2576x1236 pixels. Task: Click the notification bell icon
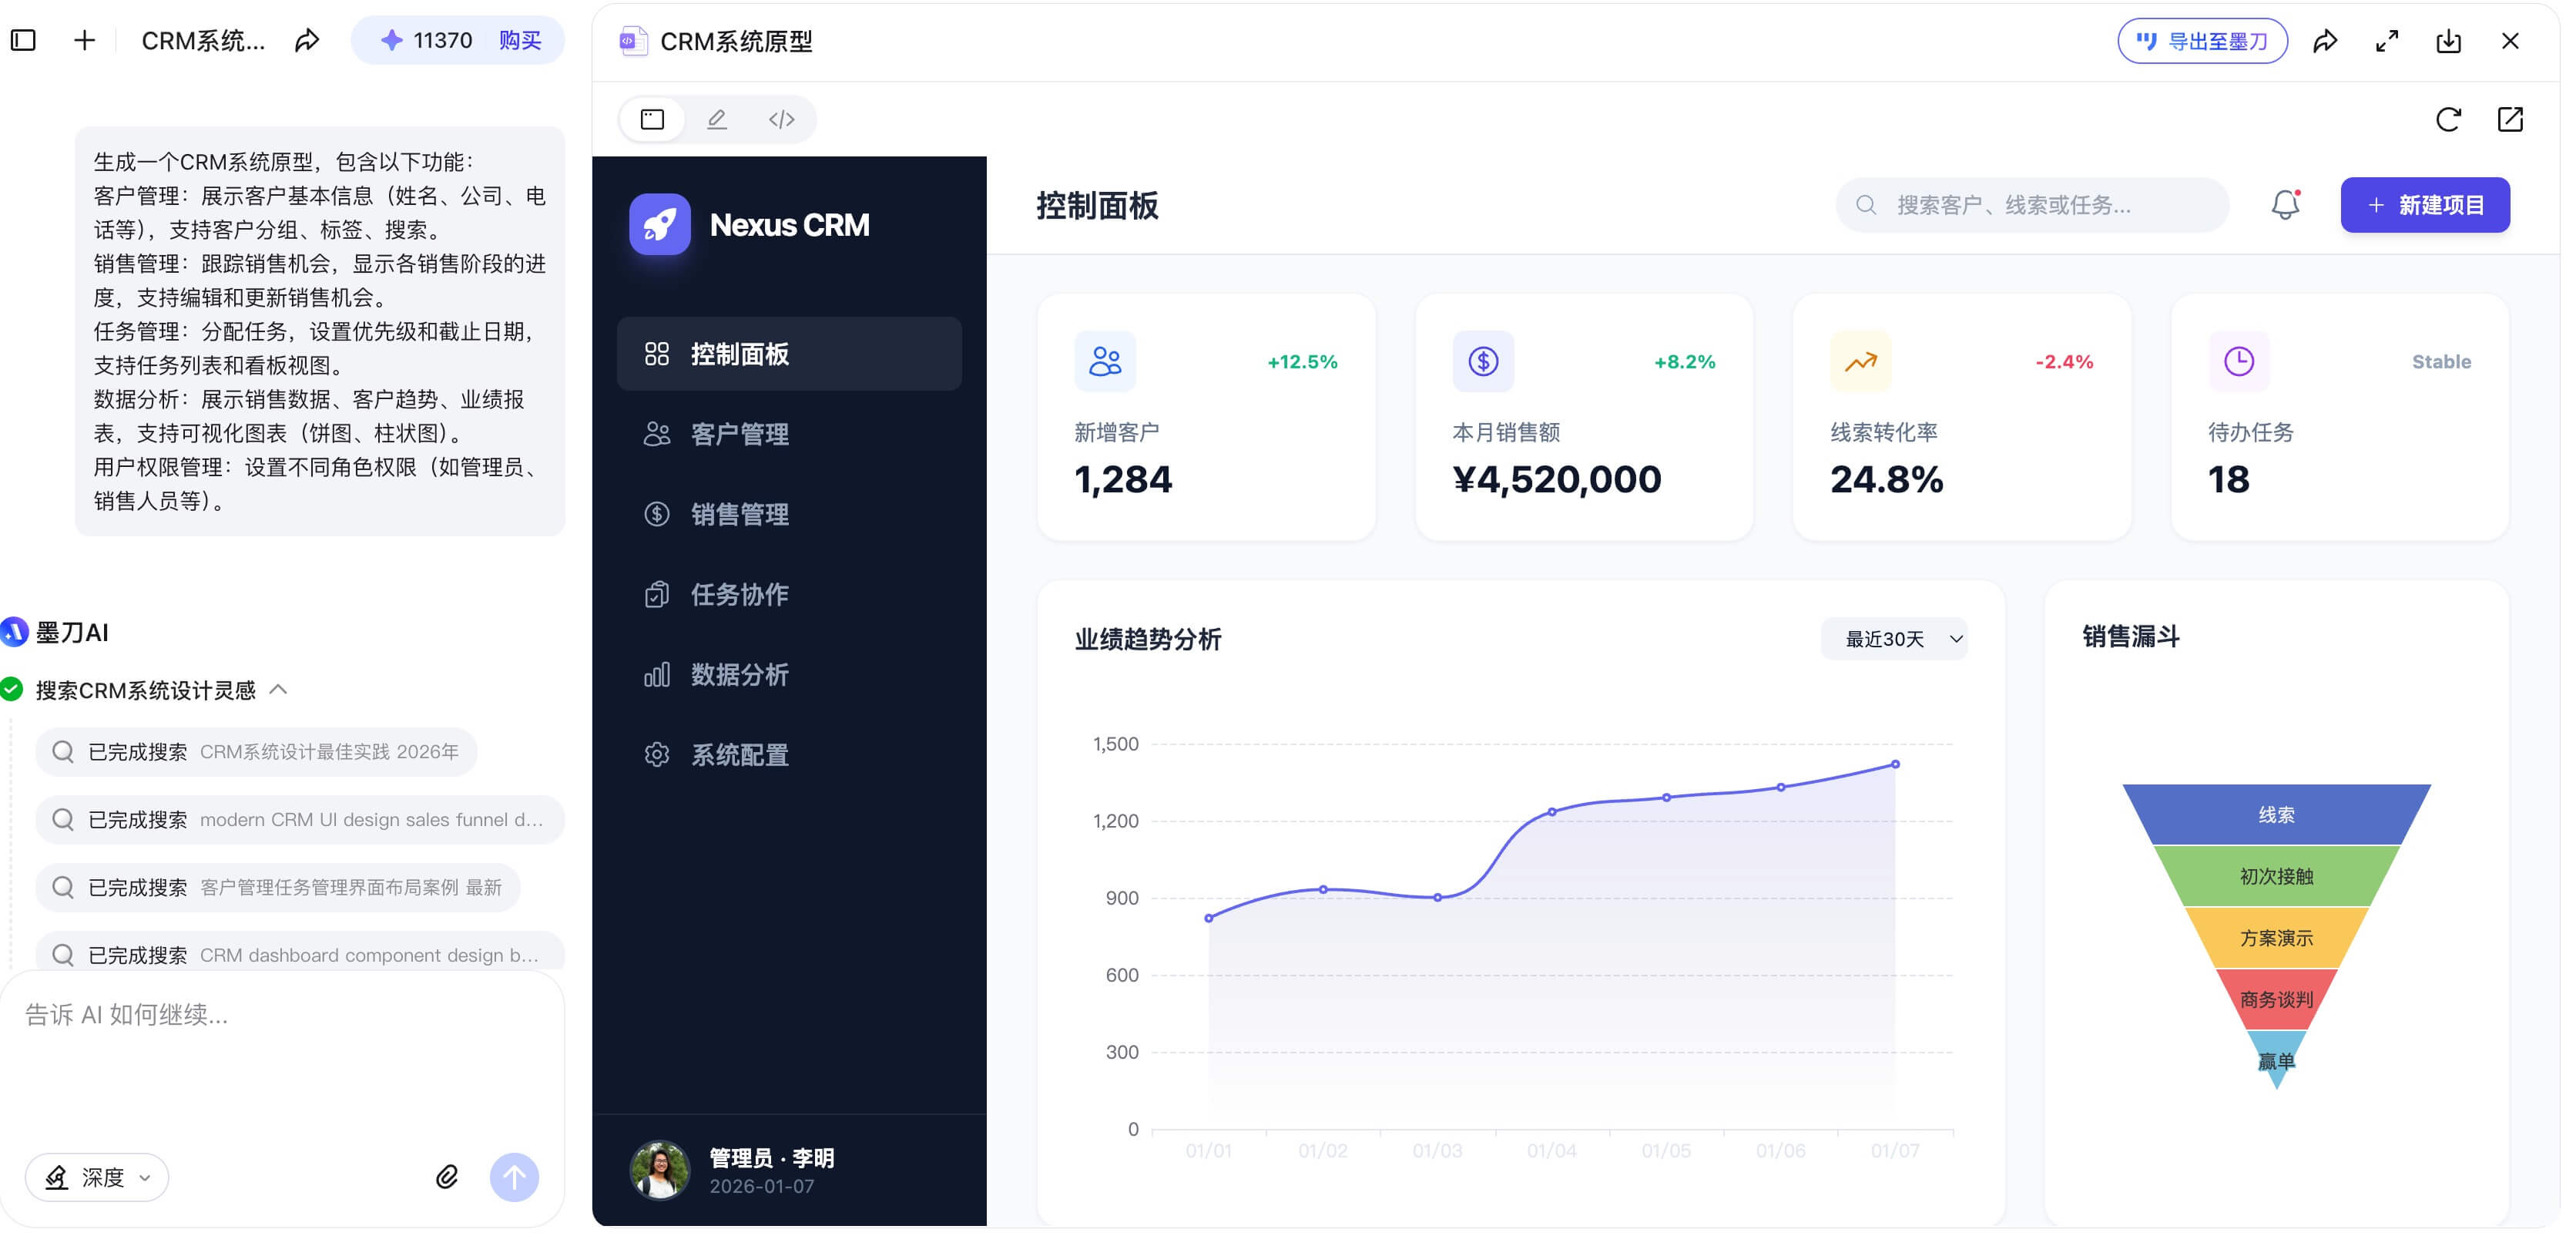click(x=2285, y=205)
